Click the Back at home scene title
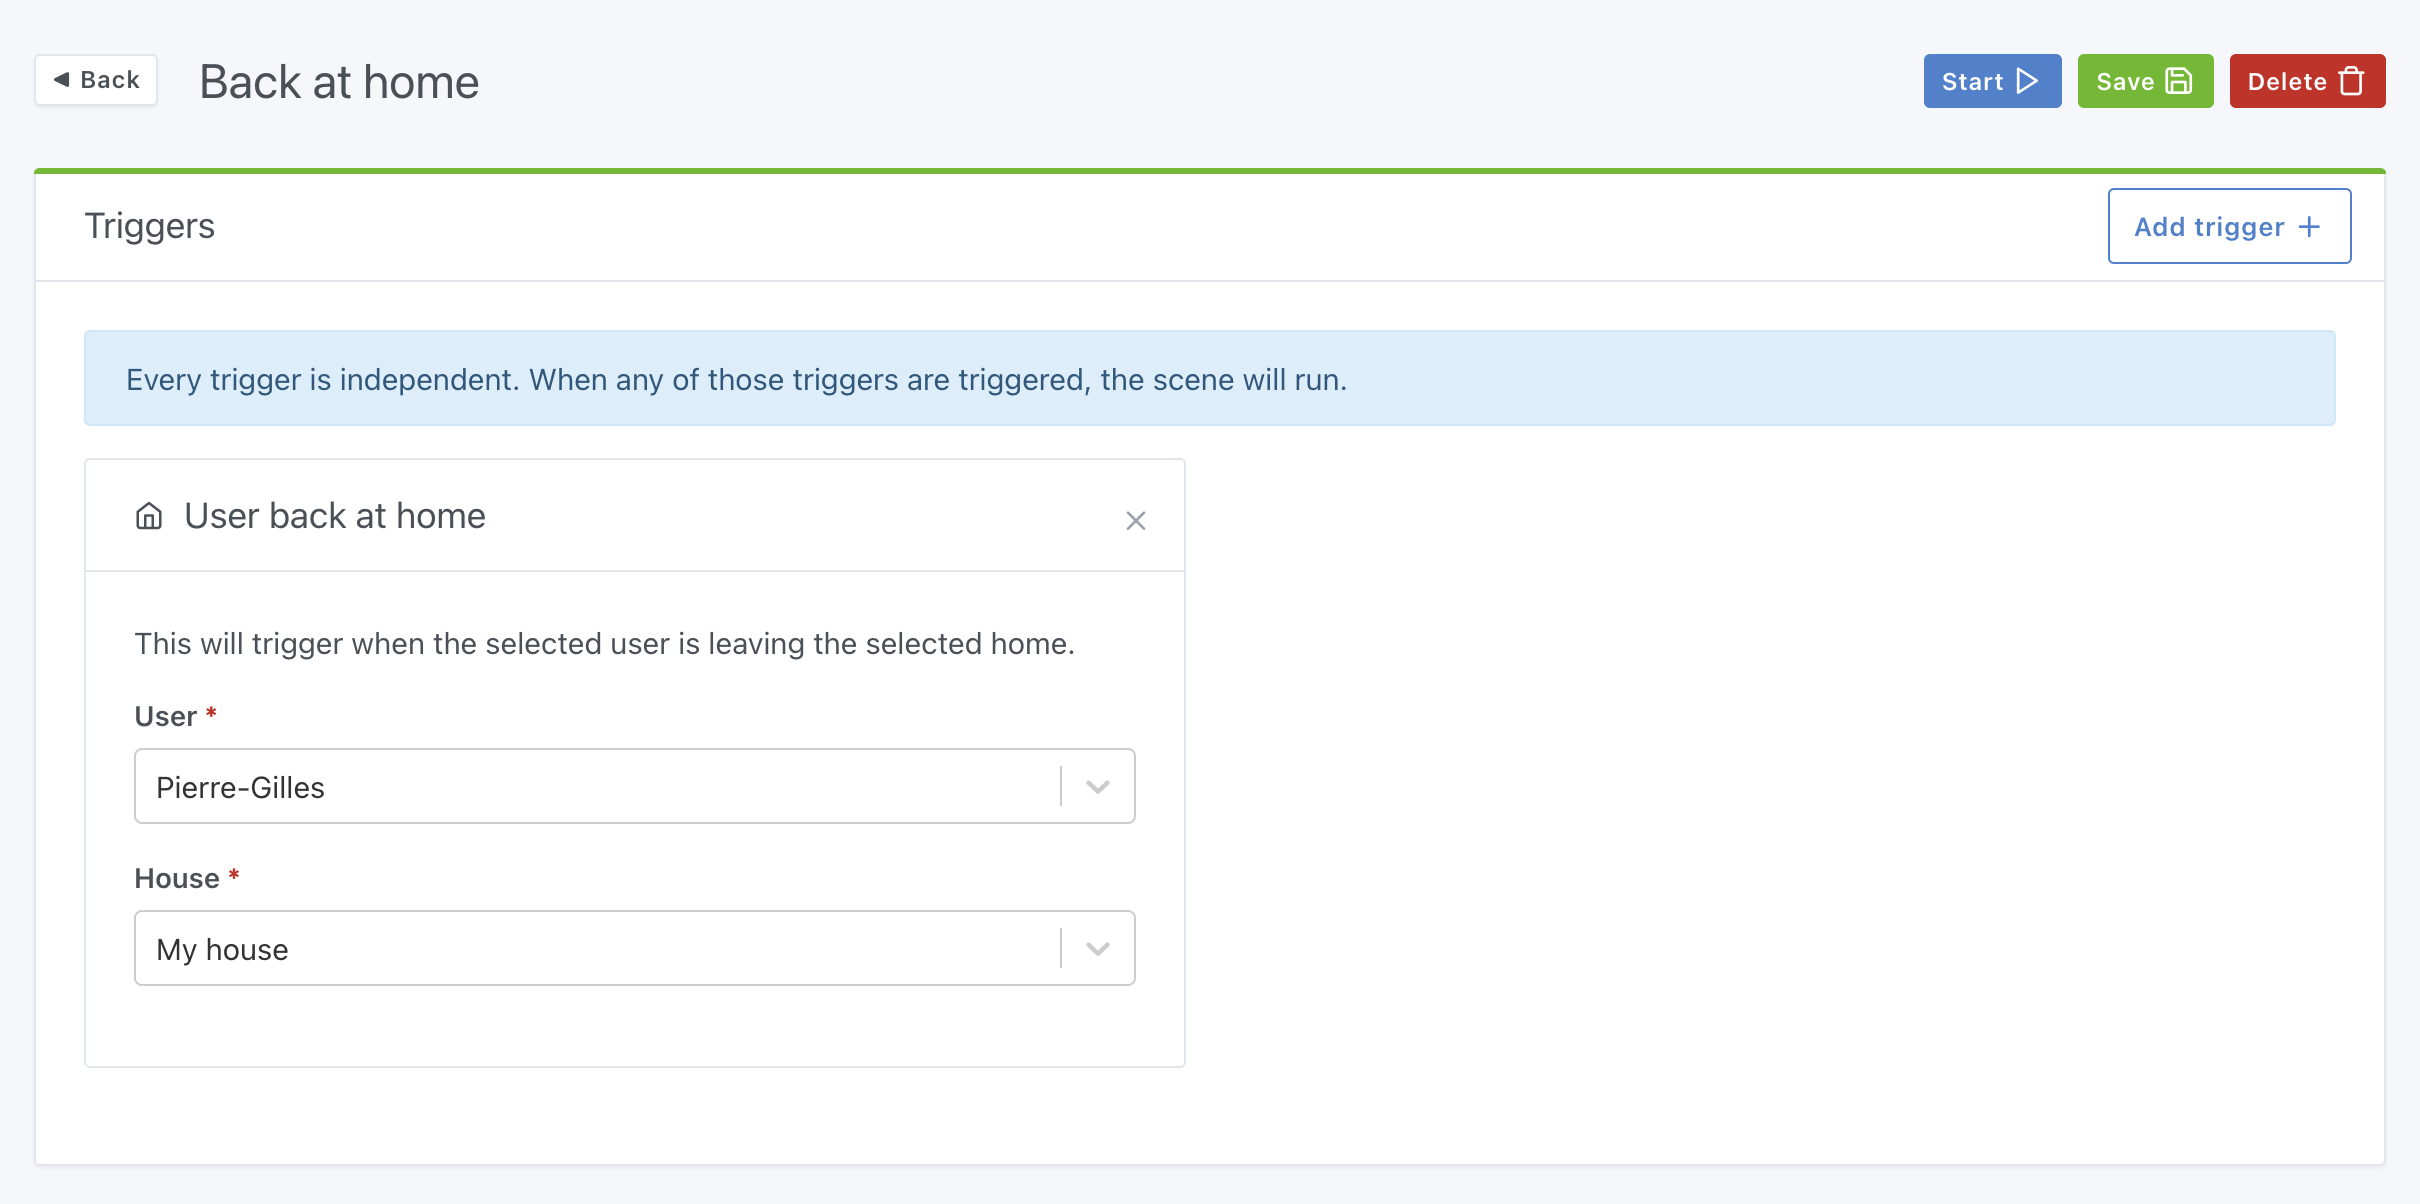The height and width of the screenshot is (1204, 2420). pyautogui.click(x=339, y=82)
